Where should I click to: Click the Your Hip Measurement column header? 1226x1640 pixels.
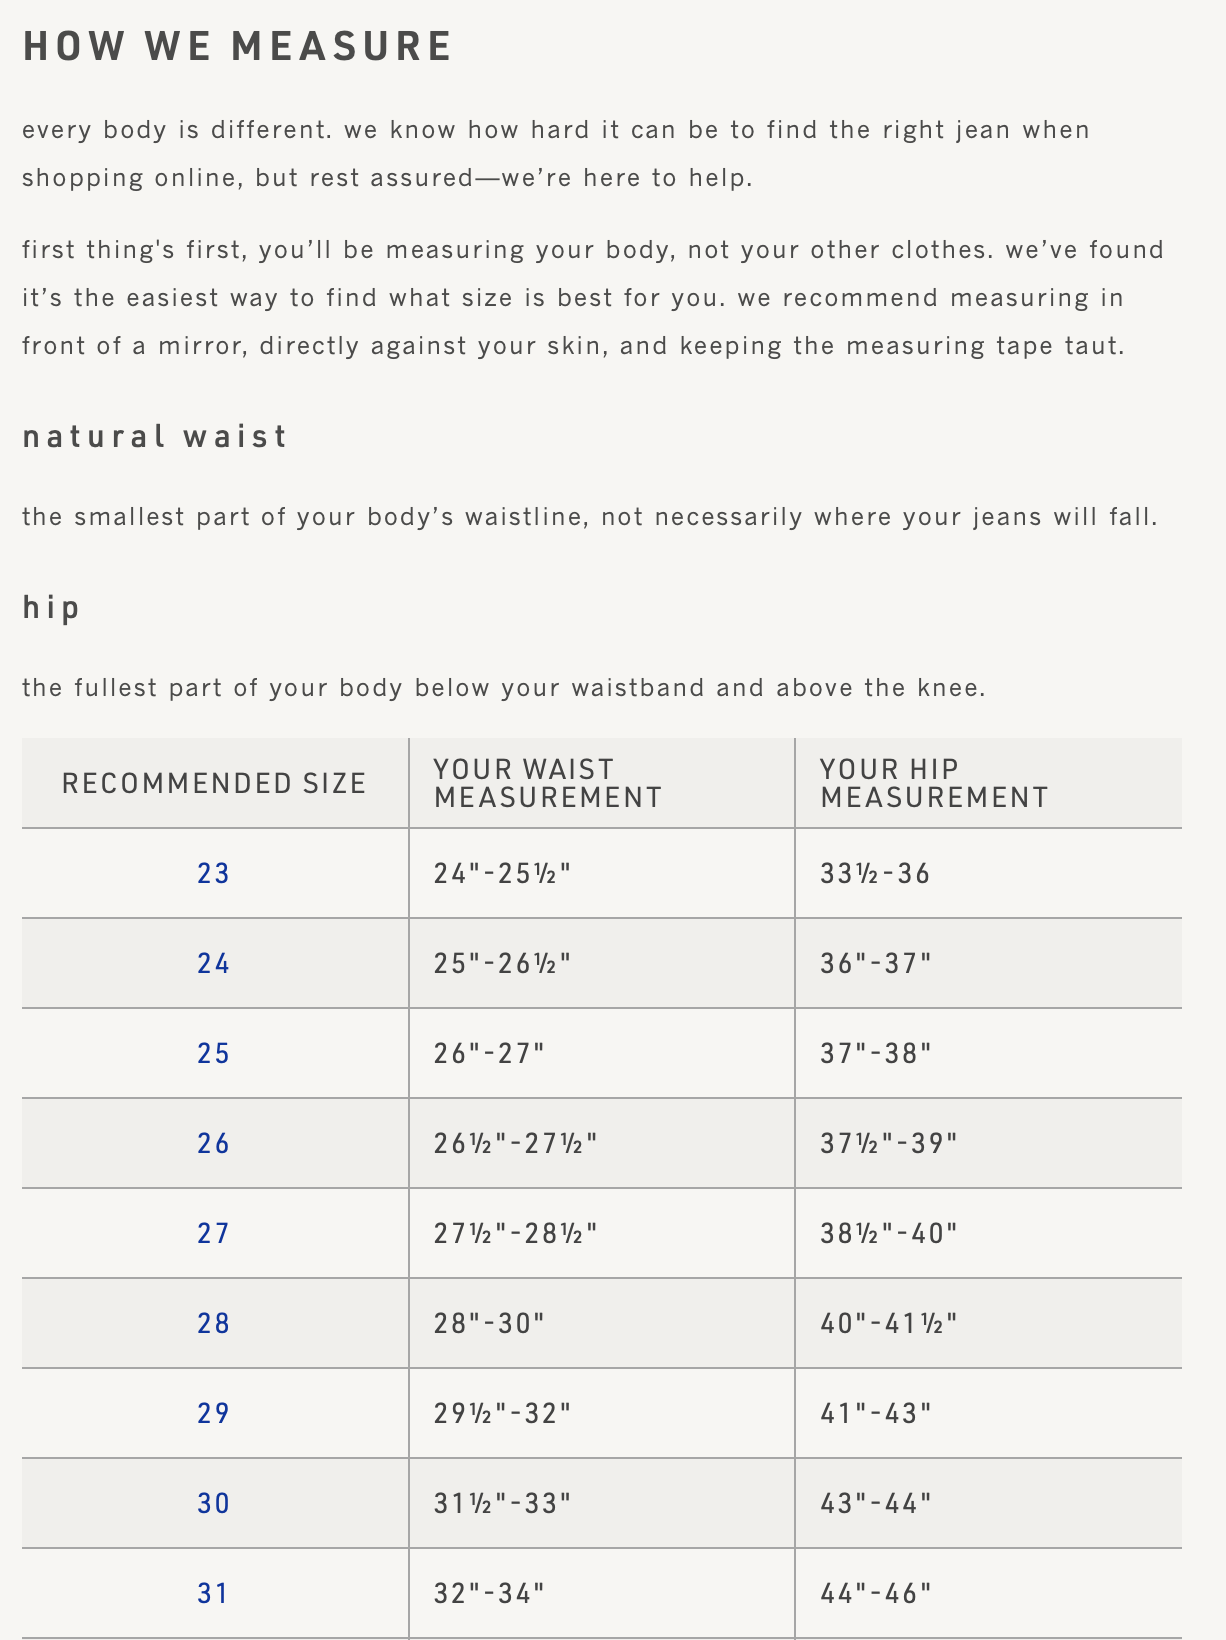click(934, 784)
